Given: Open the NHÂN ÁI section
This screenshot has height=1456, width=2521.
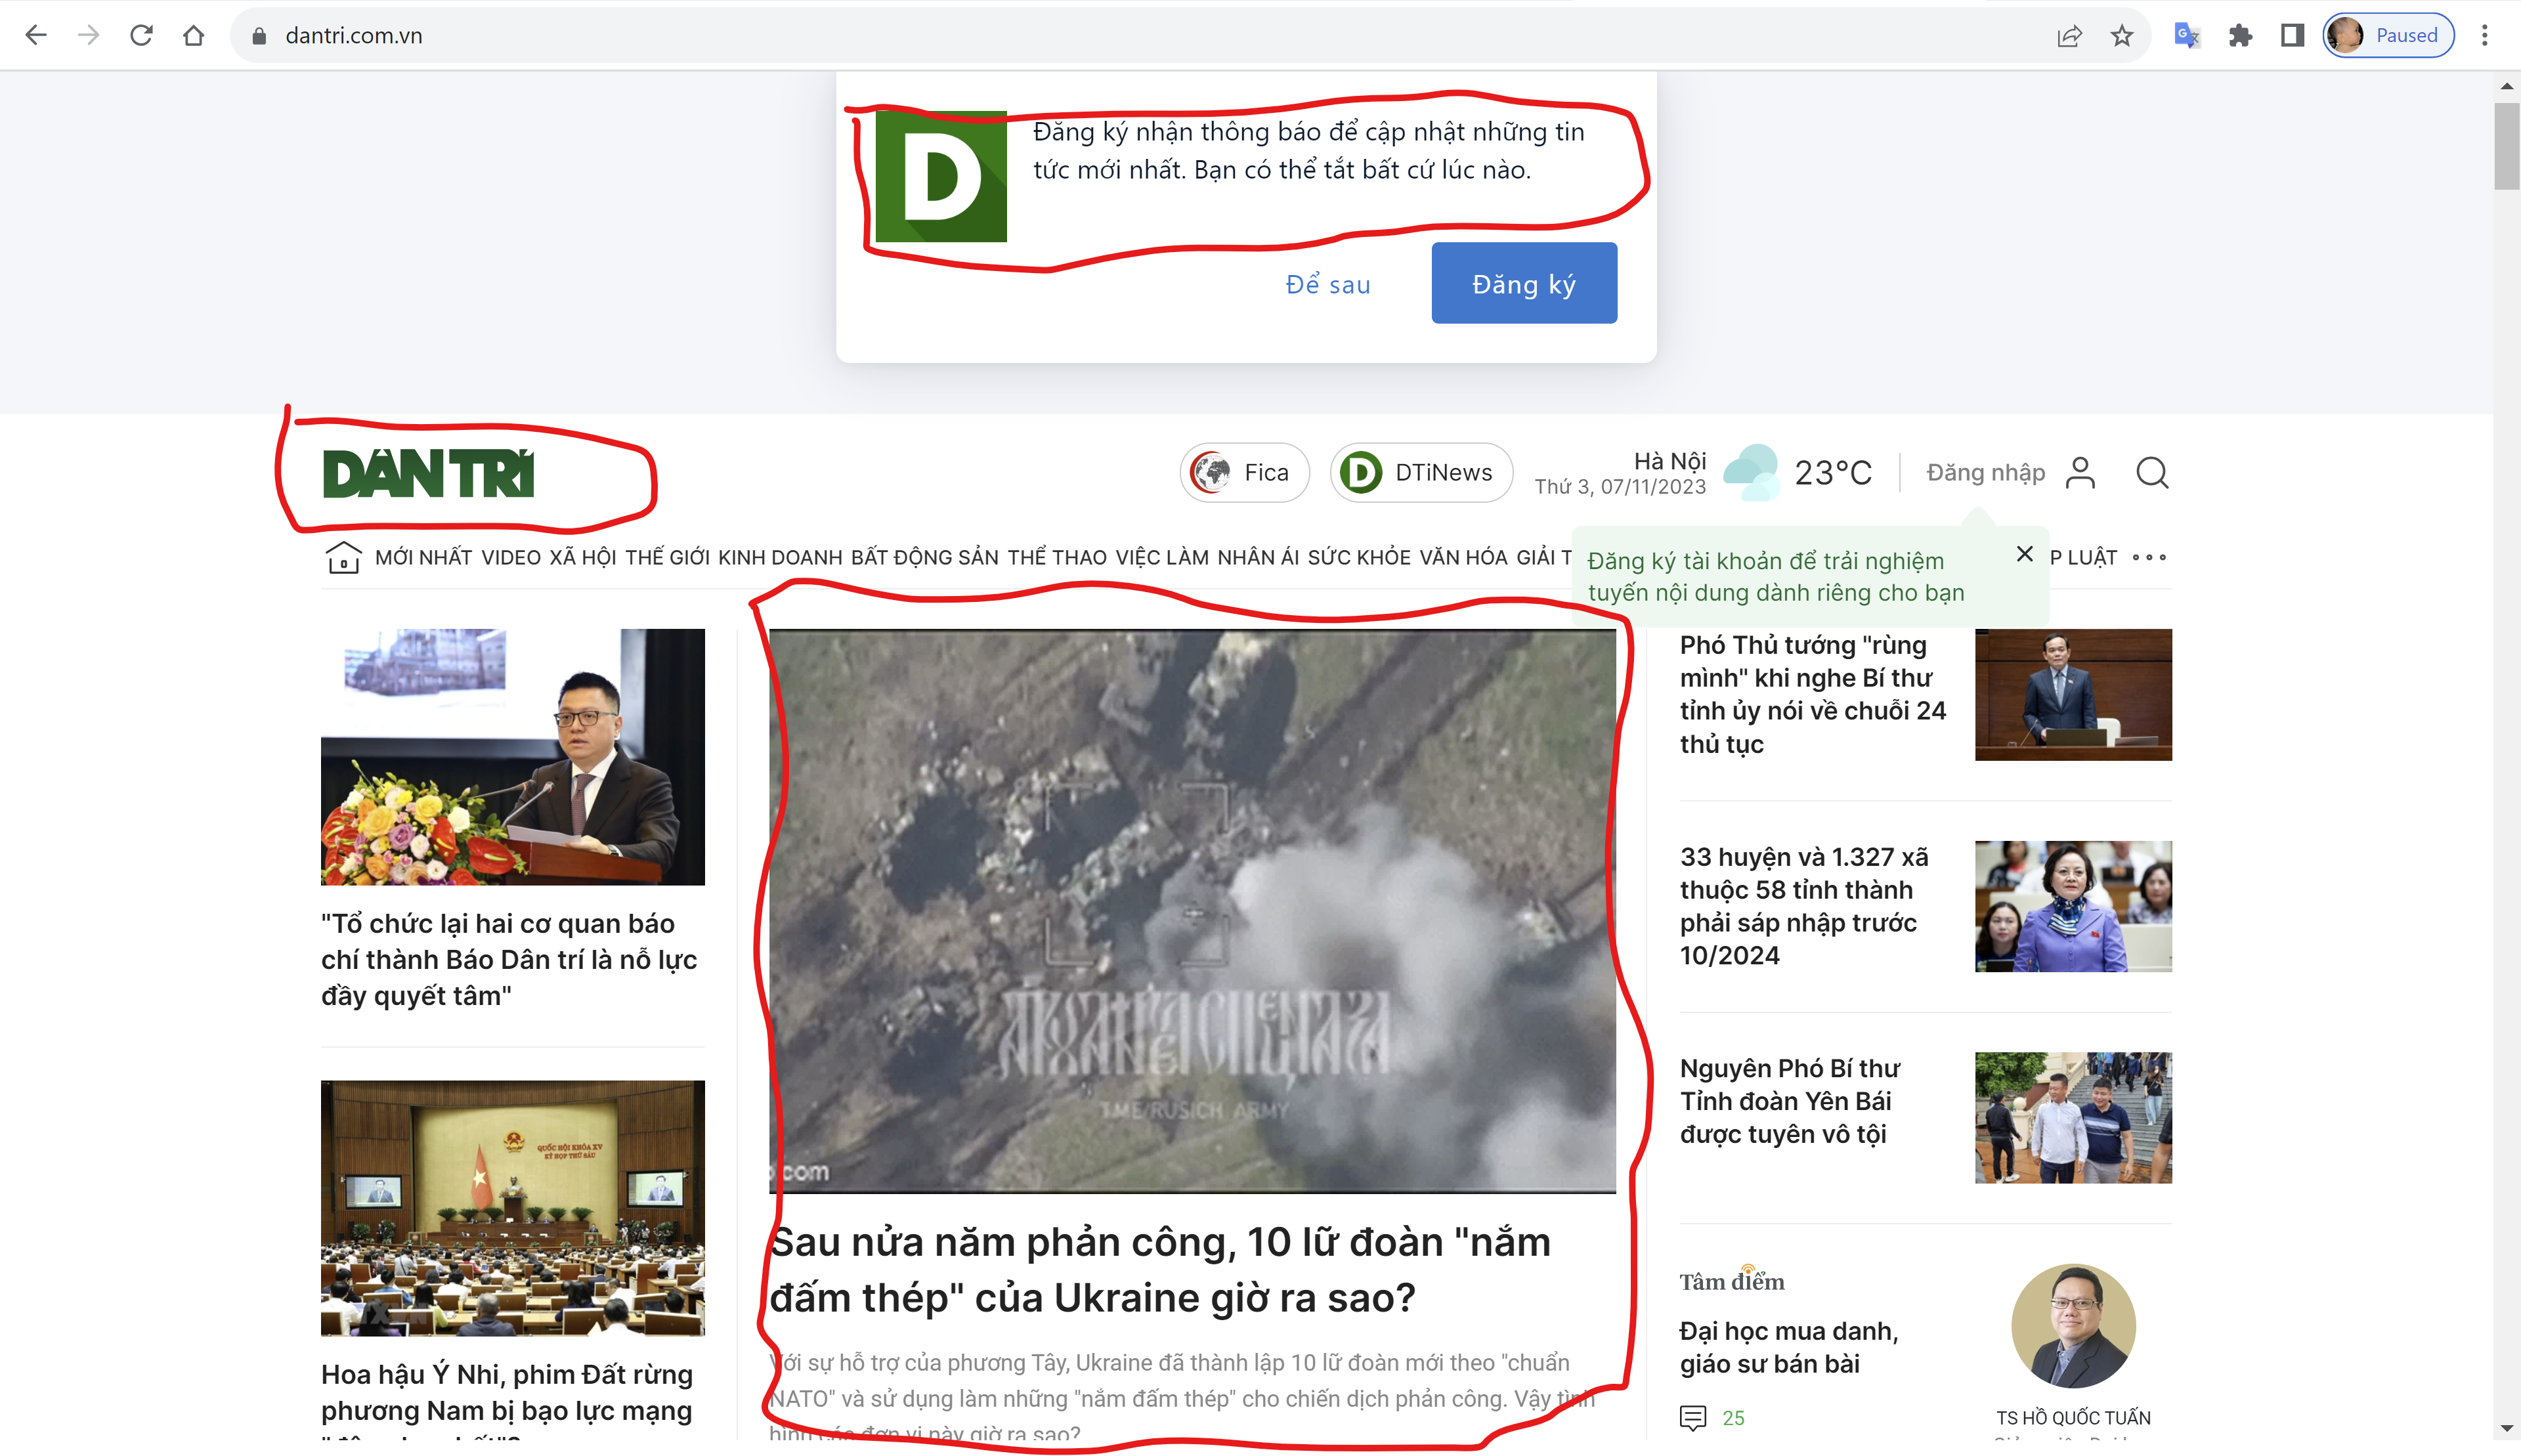Looking at the screenshot, I should pyautogui.click(x=1258, y=558).
